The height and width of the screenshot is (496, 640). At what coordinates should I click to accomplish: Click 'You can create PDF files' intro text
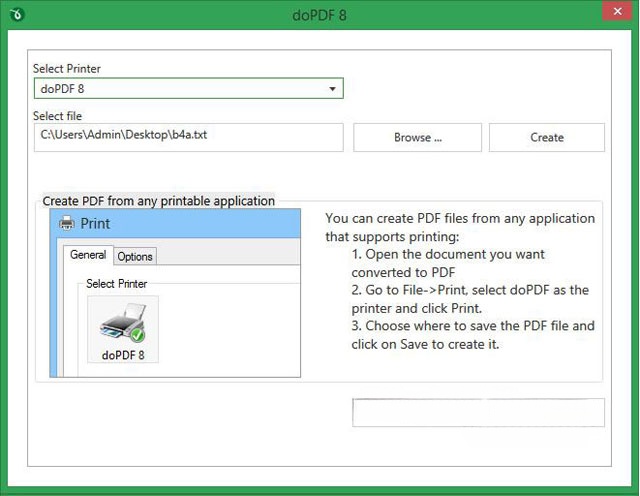(x=460, y=218)
